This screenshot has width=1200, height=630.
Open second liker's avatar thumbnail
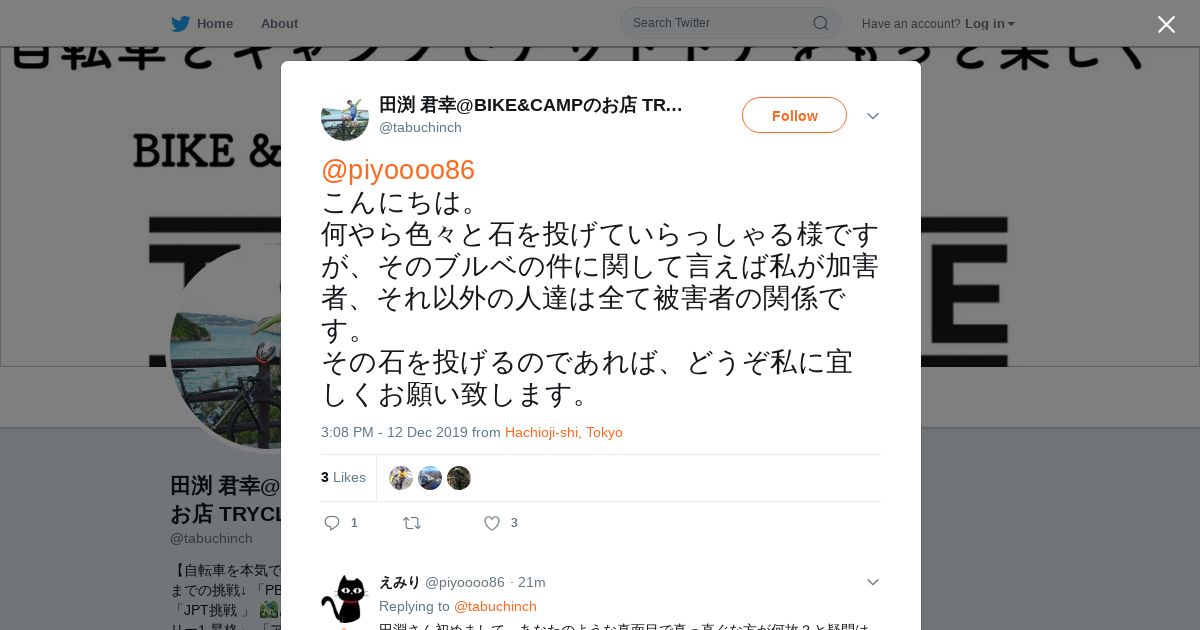coord(430,478)
